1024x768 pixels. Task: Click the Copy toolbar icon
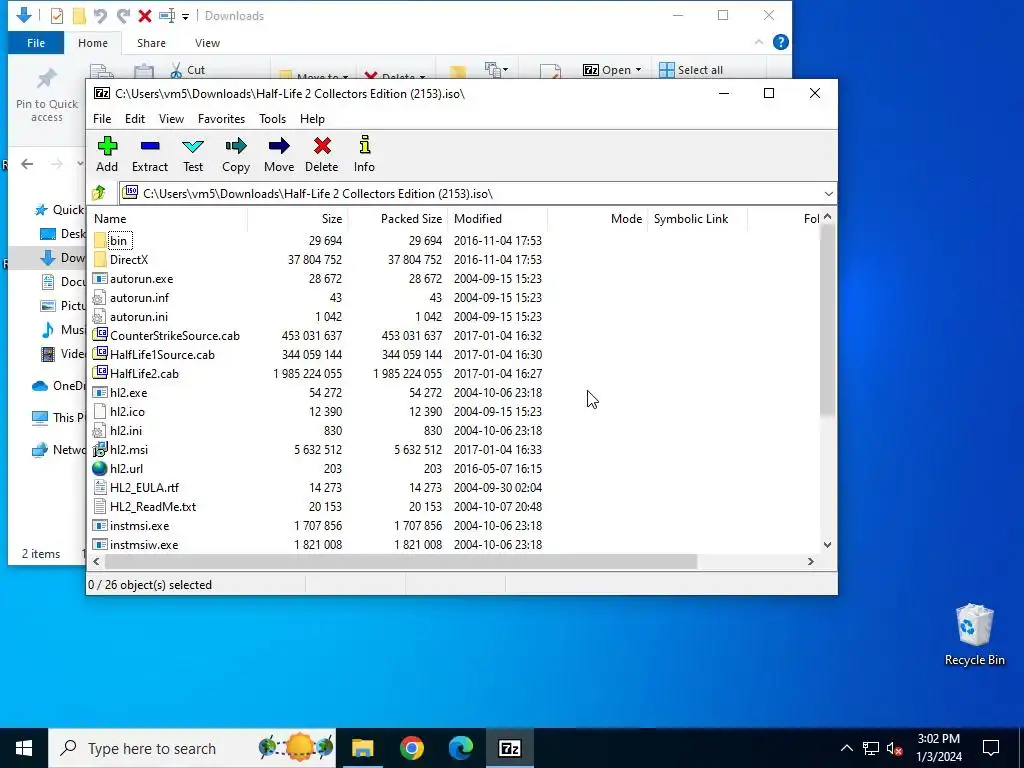click(x=236, y=146)
